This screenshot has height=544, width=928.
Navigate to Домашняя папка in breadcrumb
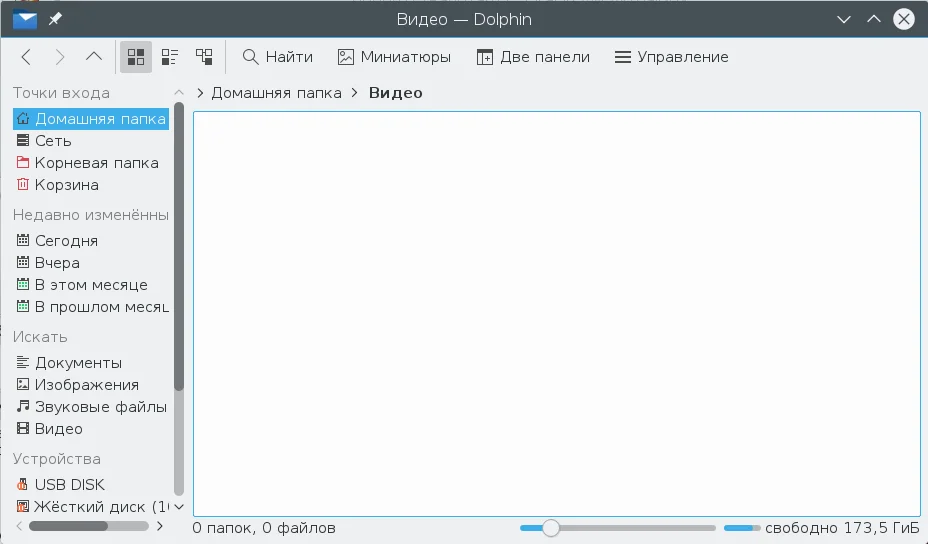[x=276, y=93]
